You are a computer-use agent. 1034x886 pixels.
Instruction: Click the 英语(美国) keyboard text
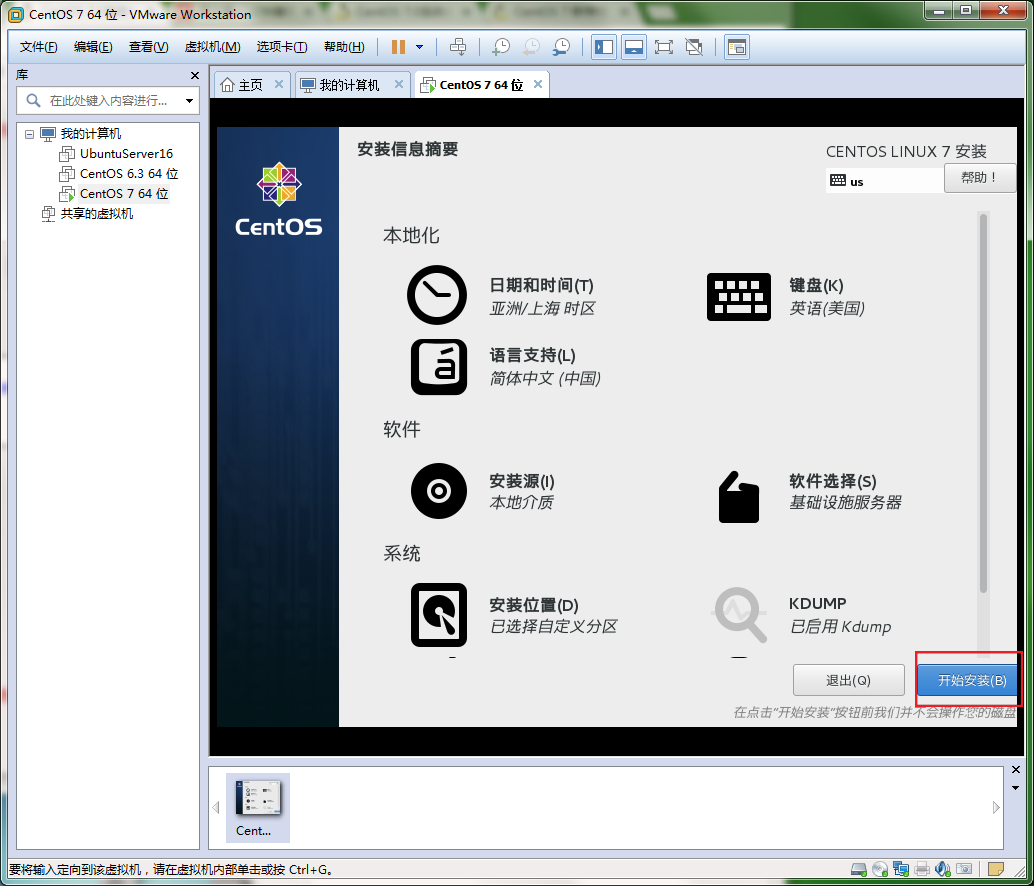[x=827, y=309]
